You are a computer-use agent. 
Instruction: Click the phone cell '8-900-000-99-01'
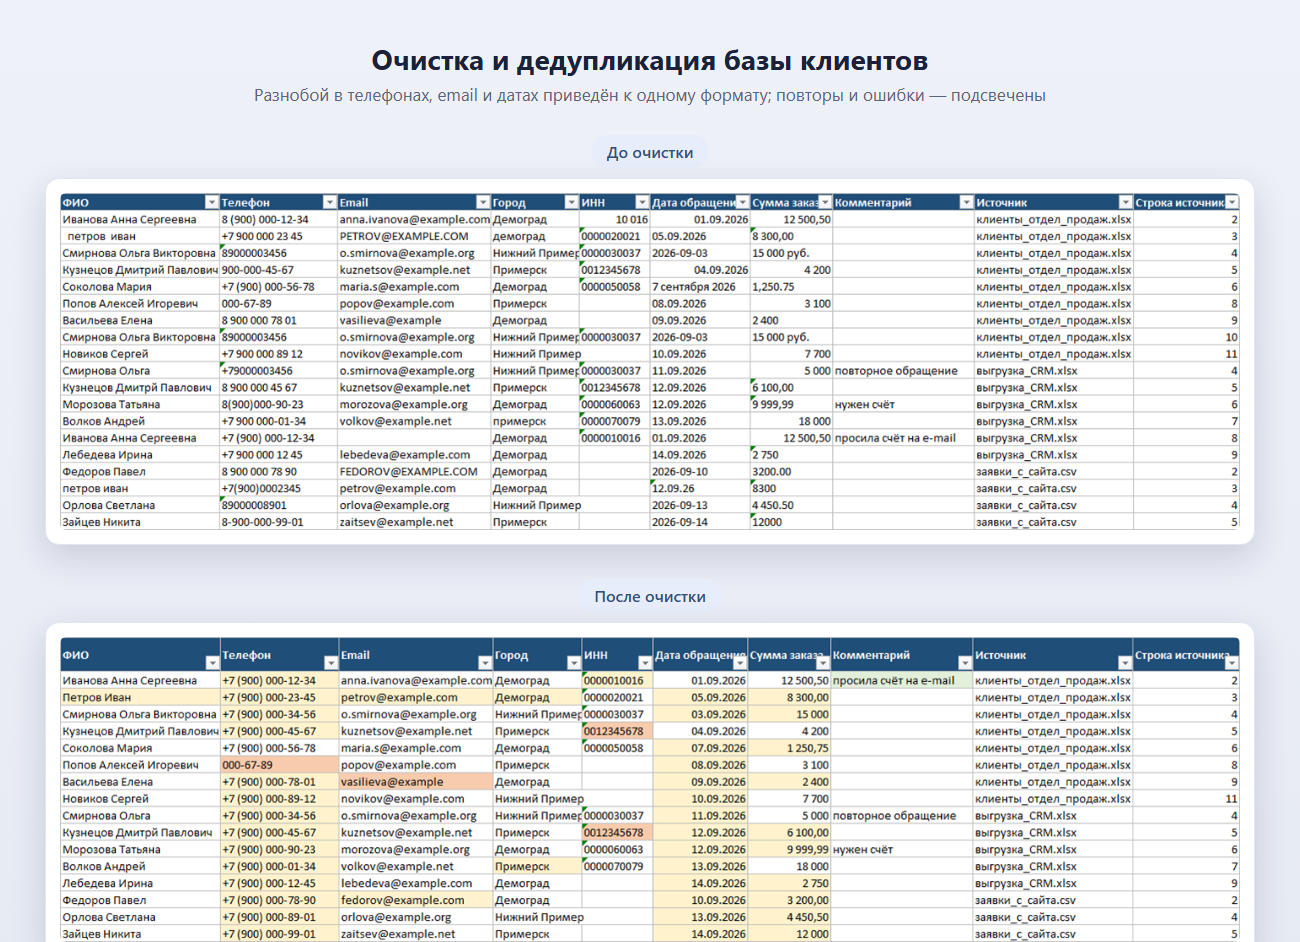(x=279, y=523)
